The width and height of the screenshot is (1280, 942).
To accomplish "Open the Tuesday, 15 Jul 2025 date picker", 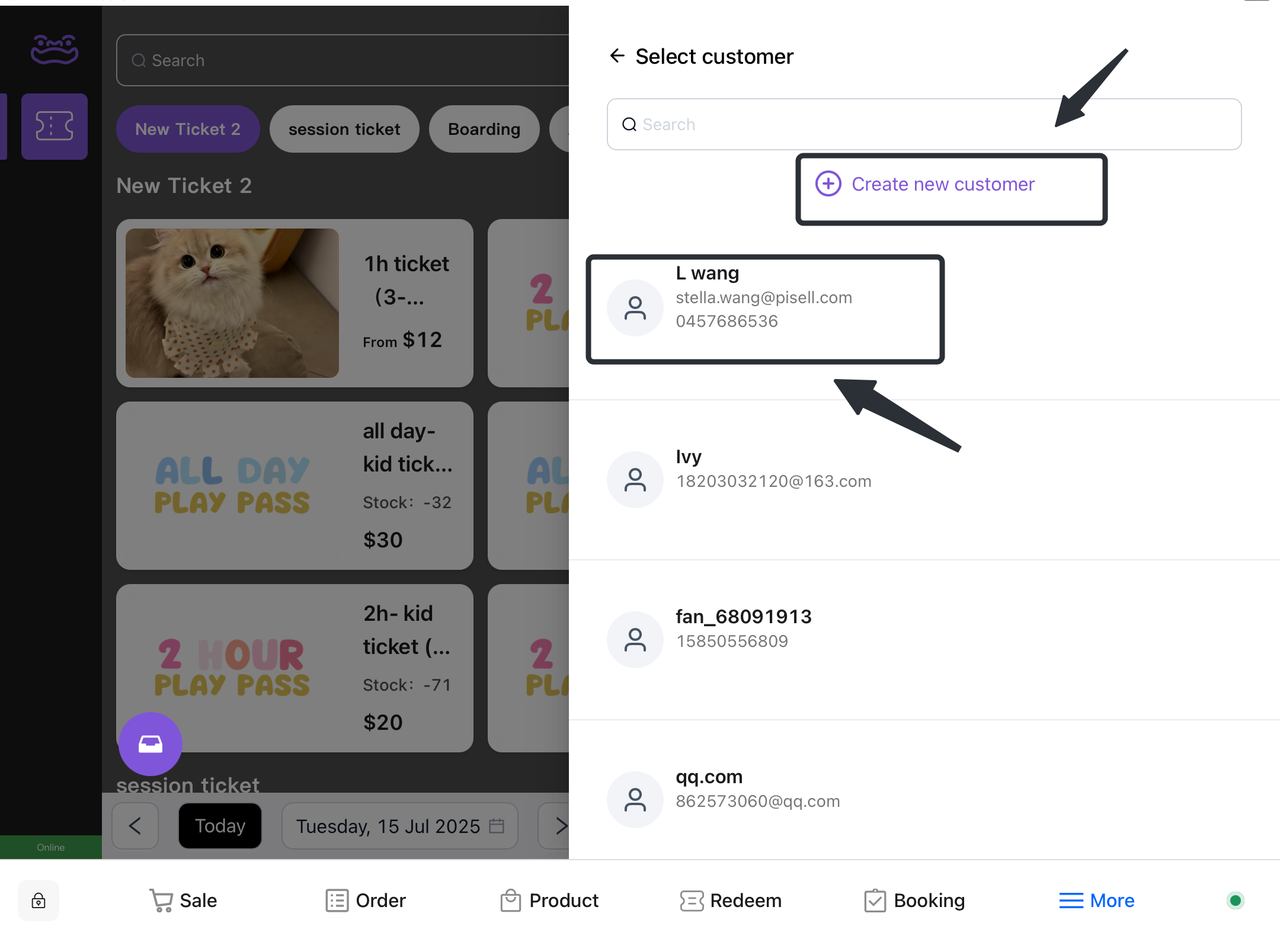I will 400,826.
